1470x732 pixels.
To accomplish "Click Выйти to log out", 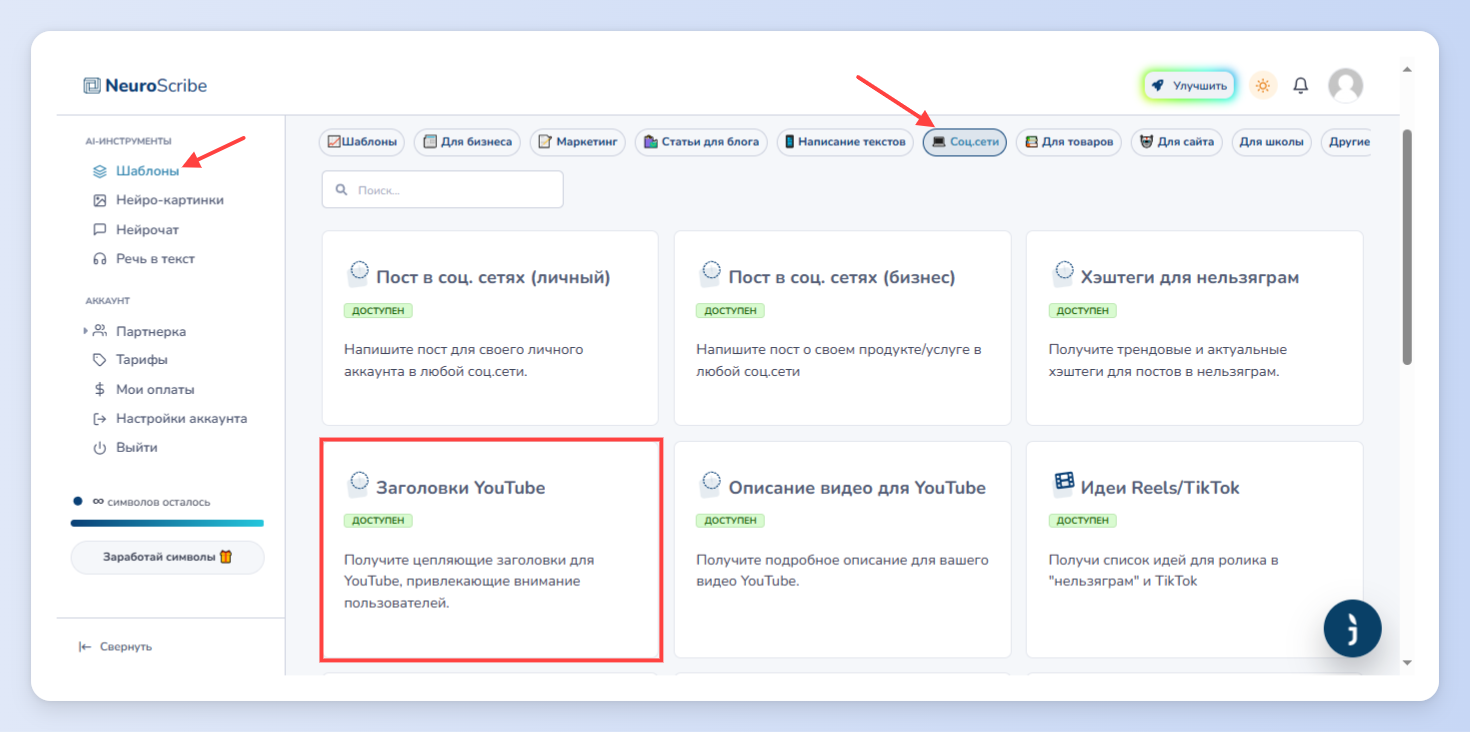I will tap(136, 447).
